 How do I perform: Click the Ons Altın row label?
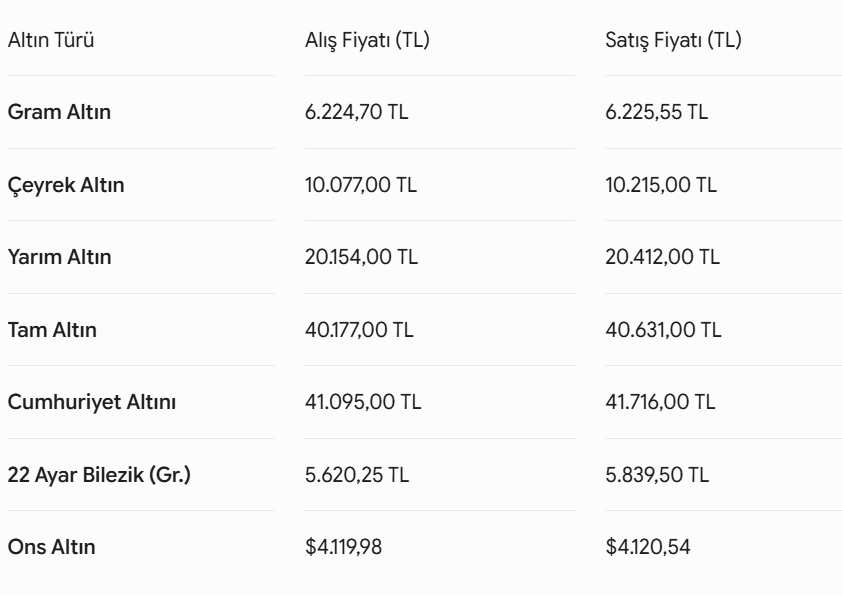(x=52, y=547)
